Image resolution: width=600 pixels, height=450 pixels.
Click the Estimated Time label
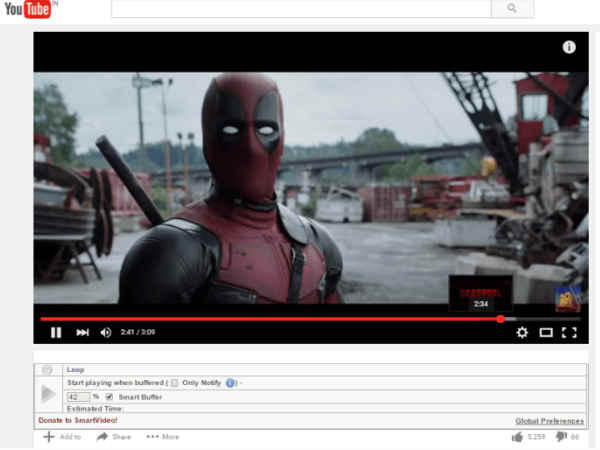[94, 409]
